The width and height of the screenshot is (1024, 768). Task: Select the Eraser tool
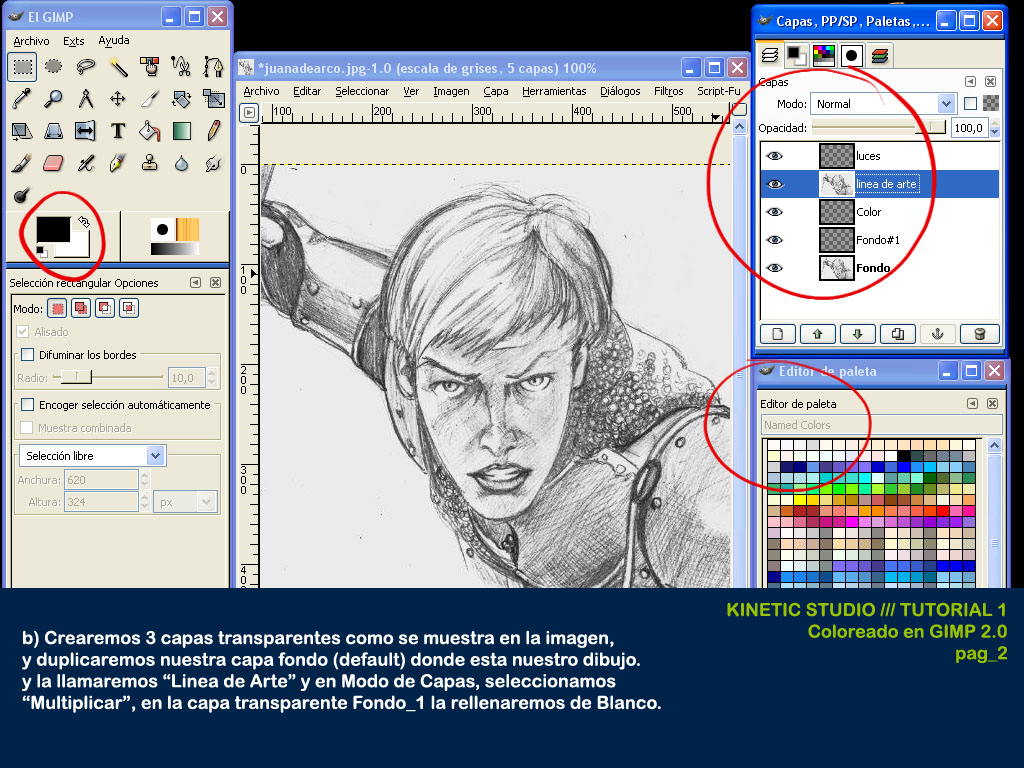click(54, 163)
